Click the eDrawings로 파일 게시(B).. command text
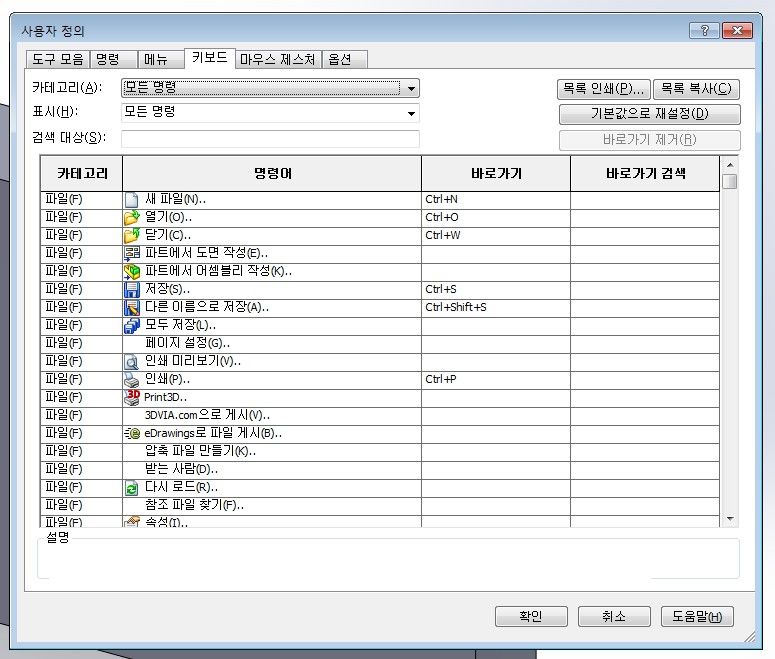This screenshot has height=659, width=775. tap(213, 434)
